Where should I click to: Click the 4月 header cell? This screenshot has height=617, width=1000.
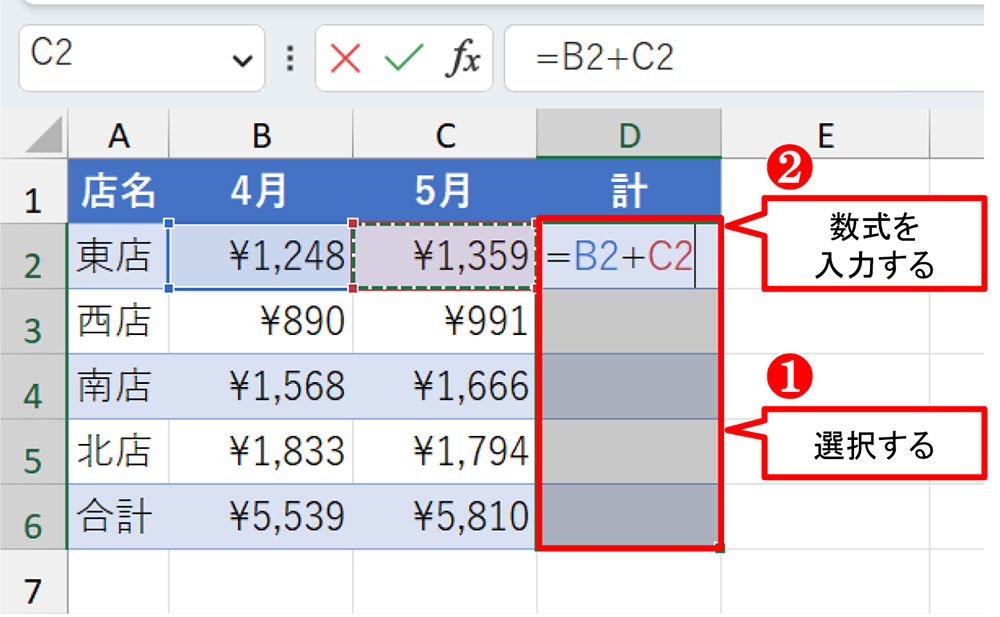pyautogui.click(x=261, y=191)
